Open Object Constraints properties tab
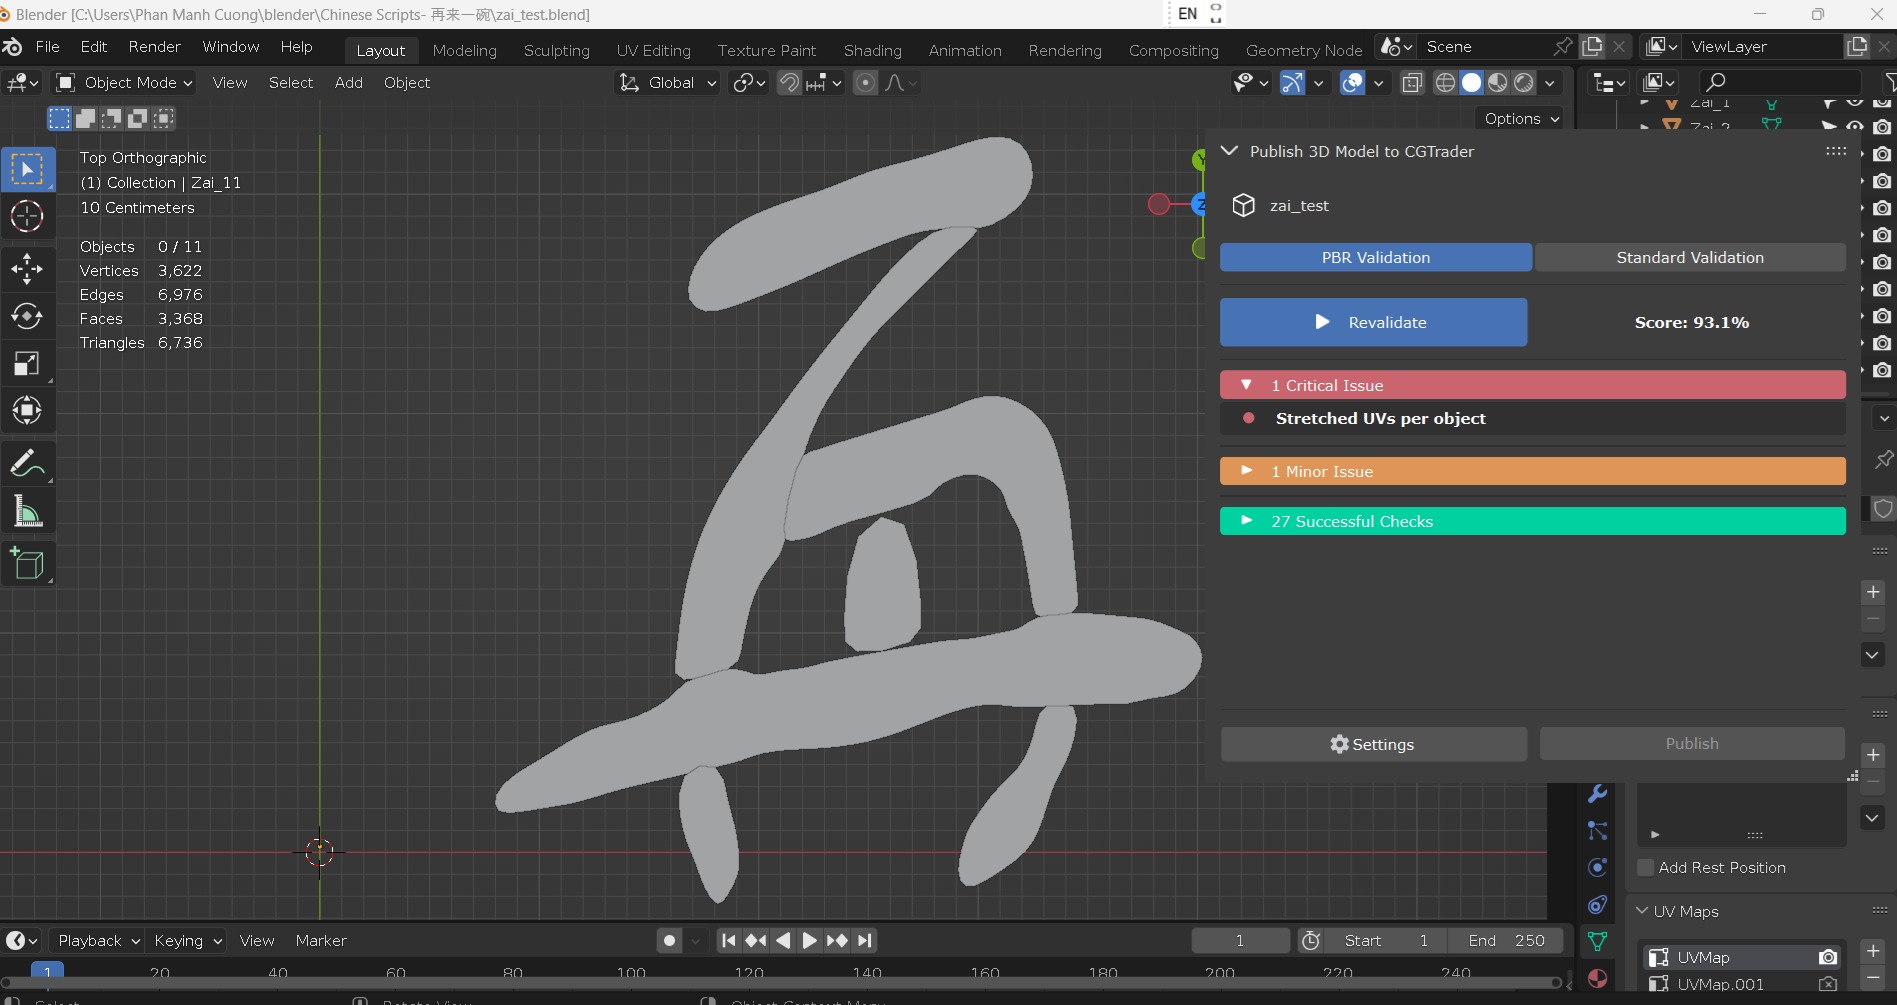 coord(1597,904)
